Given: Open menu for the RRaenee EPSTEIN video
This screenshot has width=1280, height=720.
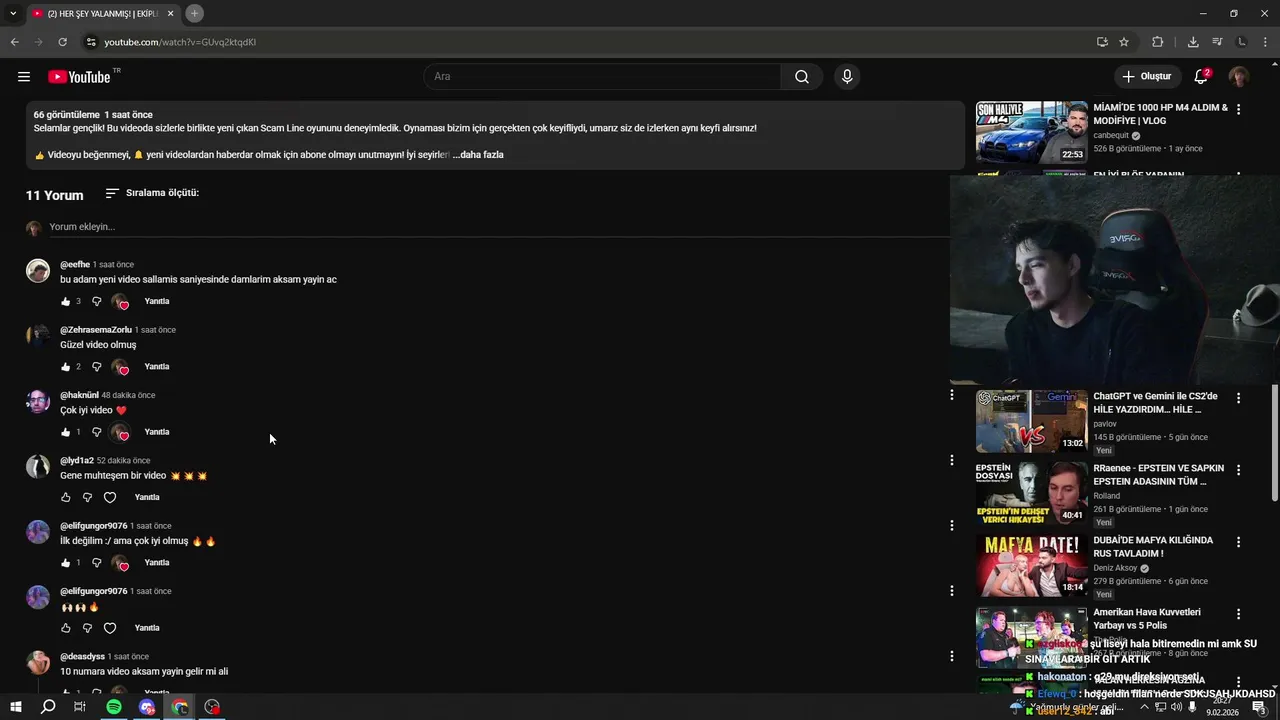Looking at the screenshot, I should (1239, 470).
